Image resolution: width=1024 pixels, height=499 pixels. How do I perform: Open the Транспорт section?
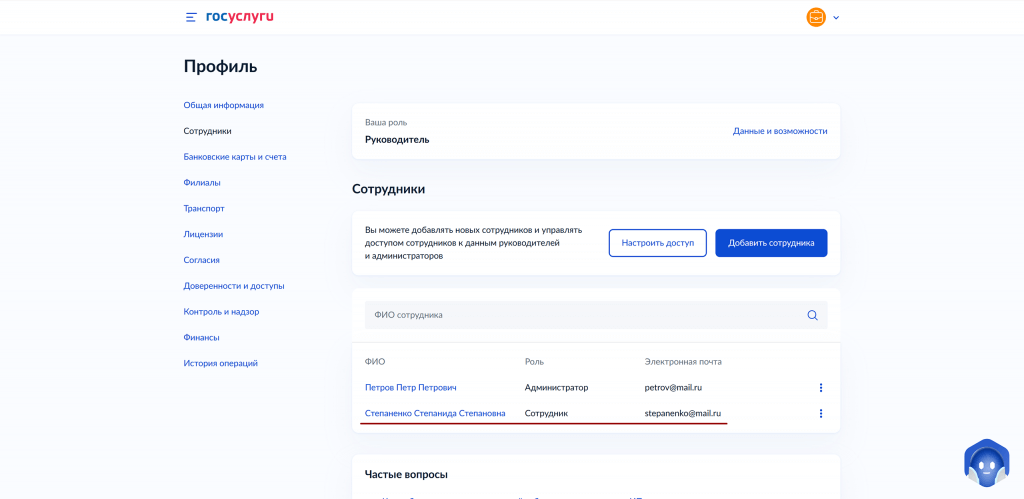point(204,208)
